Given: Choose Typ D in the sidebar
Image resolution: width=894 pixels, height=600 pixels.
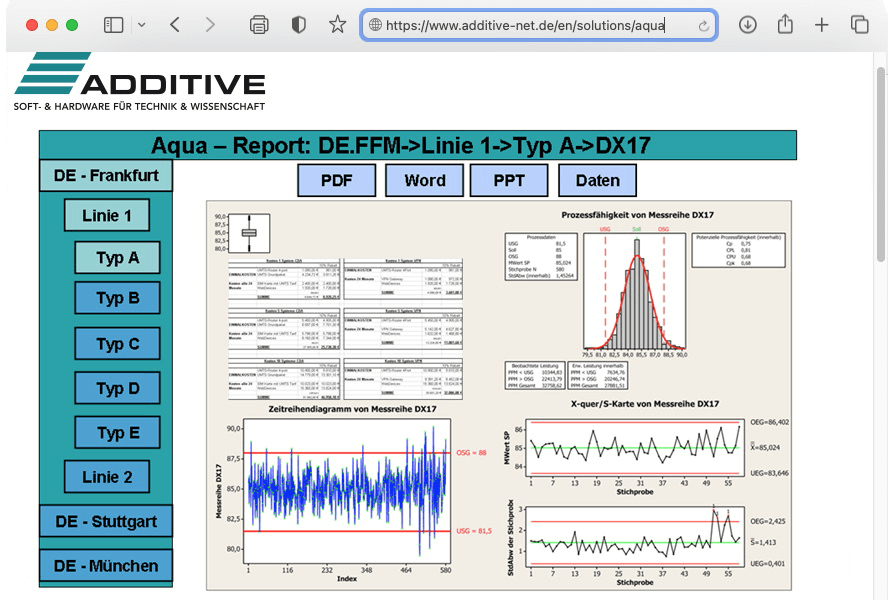Looking at the screenshot, I should [117, 388].
